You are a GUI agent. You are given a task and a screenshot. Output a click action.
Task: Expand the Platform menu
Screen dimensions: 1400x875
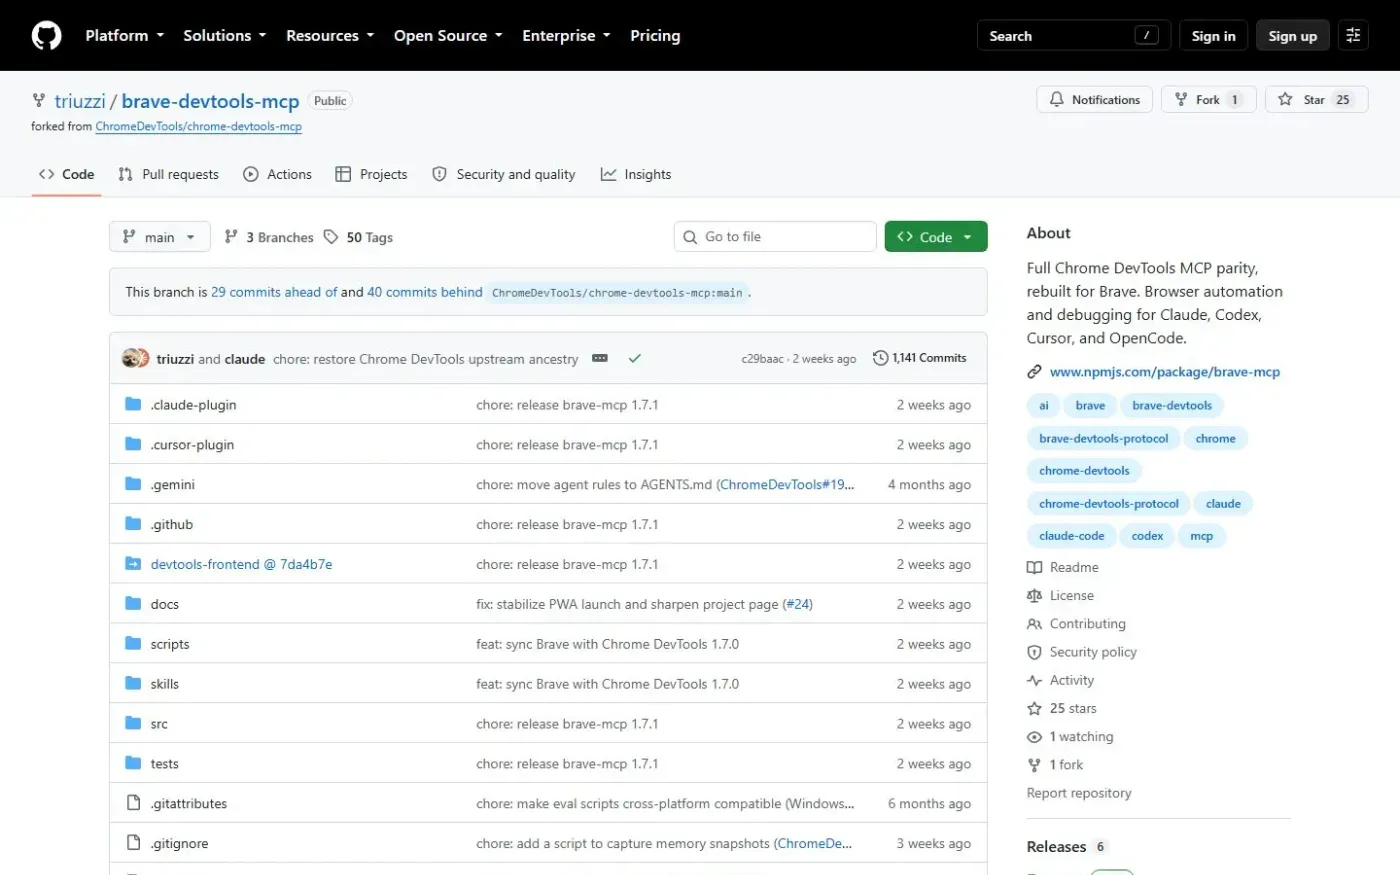pyautogui.click(x=125, y=36)
